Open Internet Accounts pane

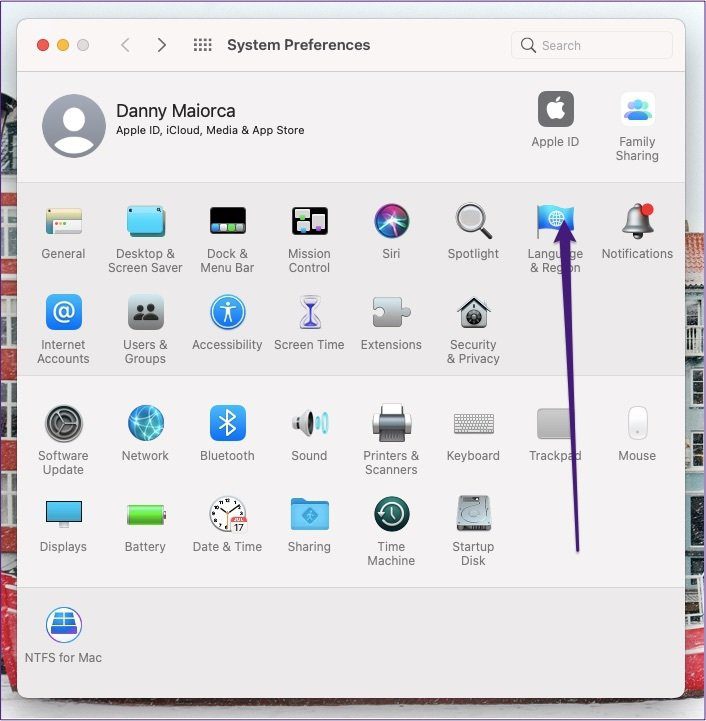pyautogui.click(x=63, y=312)
